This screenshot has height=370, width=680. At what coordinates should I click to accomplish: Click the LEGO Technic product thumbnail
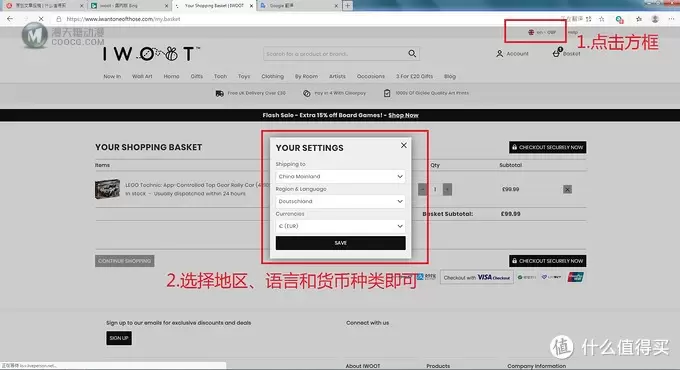[x=107, y=189]
